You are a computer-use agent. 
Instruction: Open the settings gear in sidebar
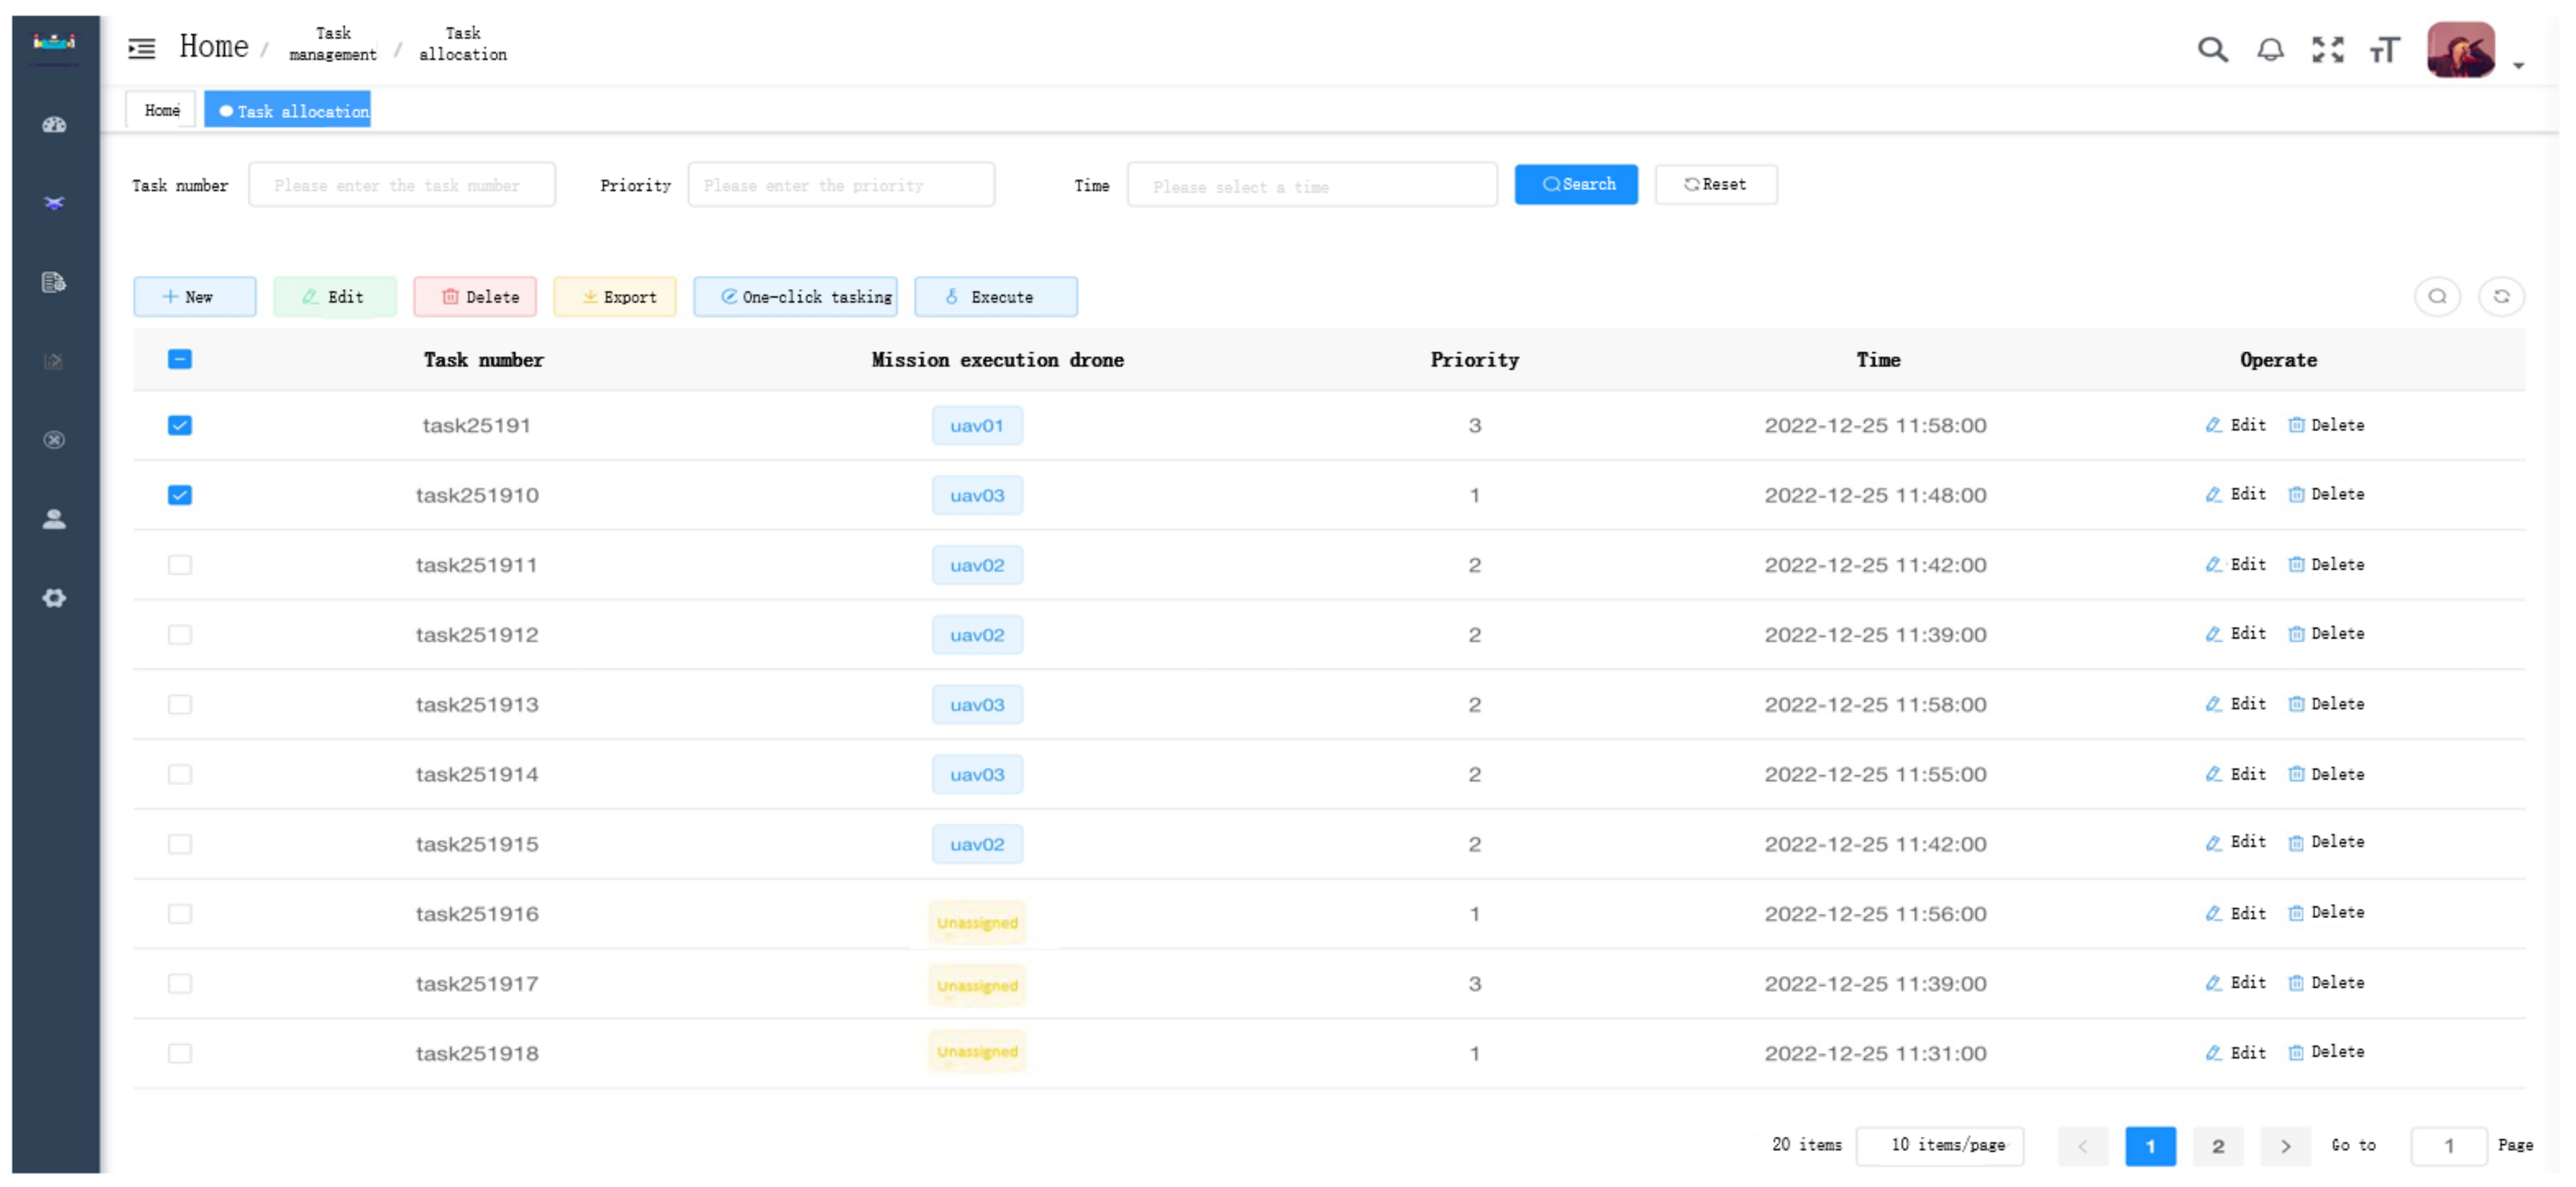(x=54, y=598)
